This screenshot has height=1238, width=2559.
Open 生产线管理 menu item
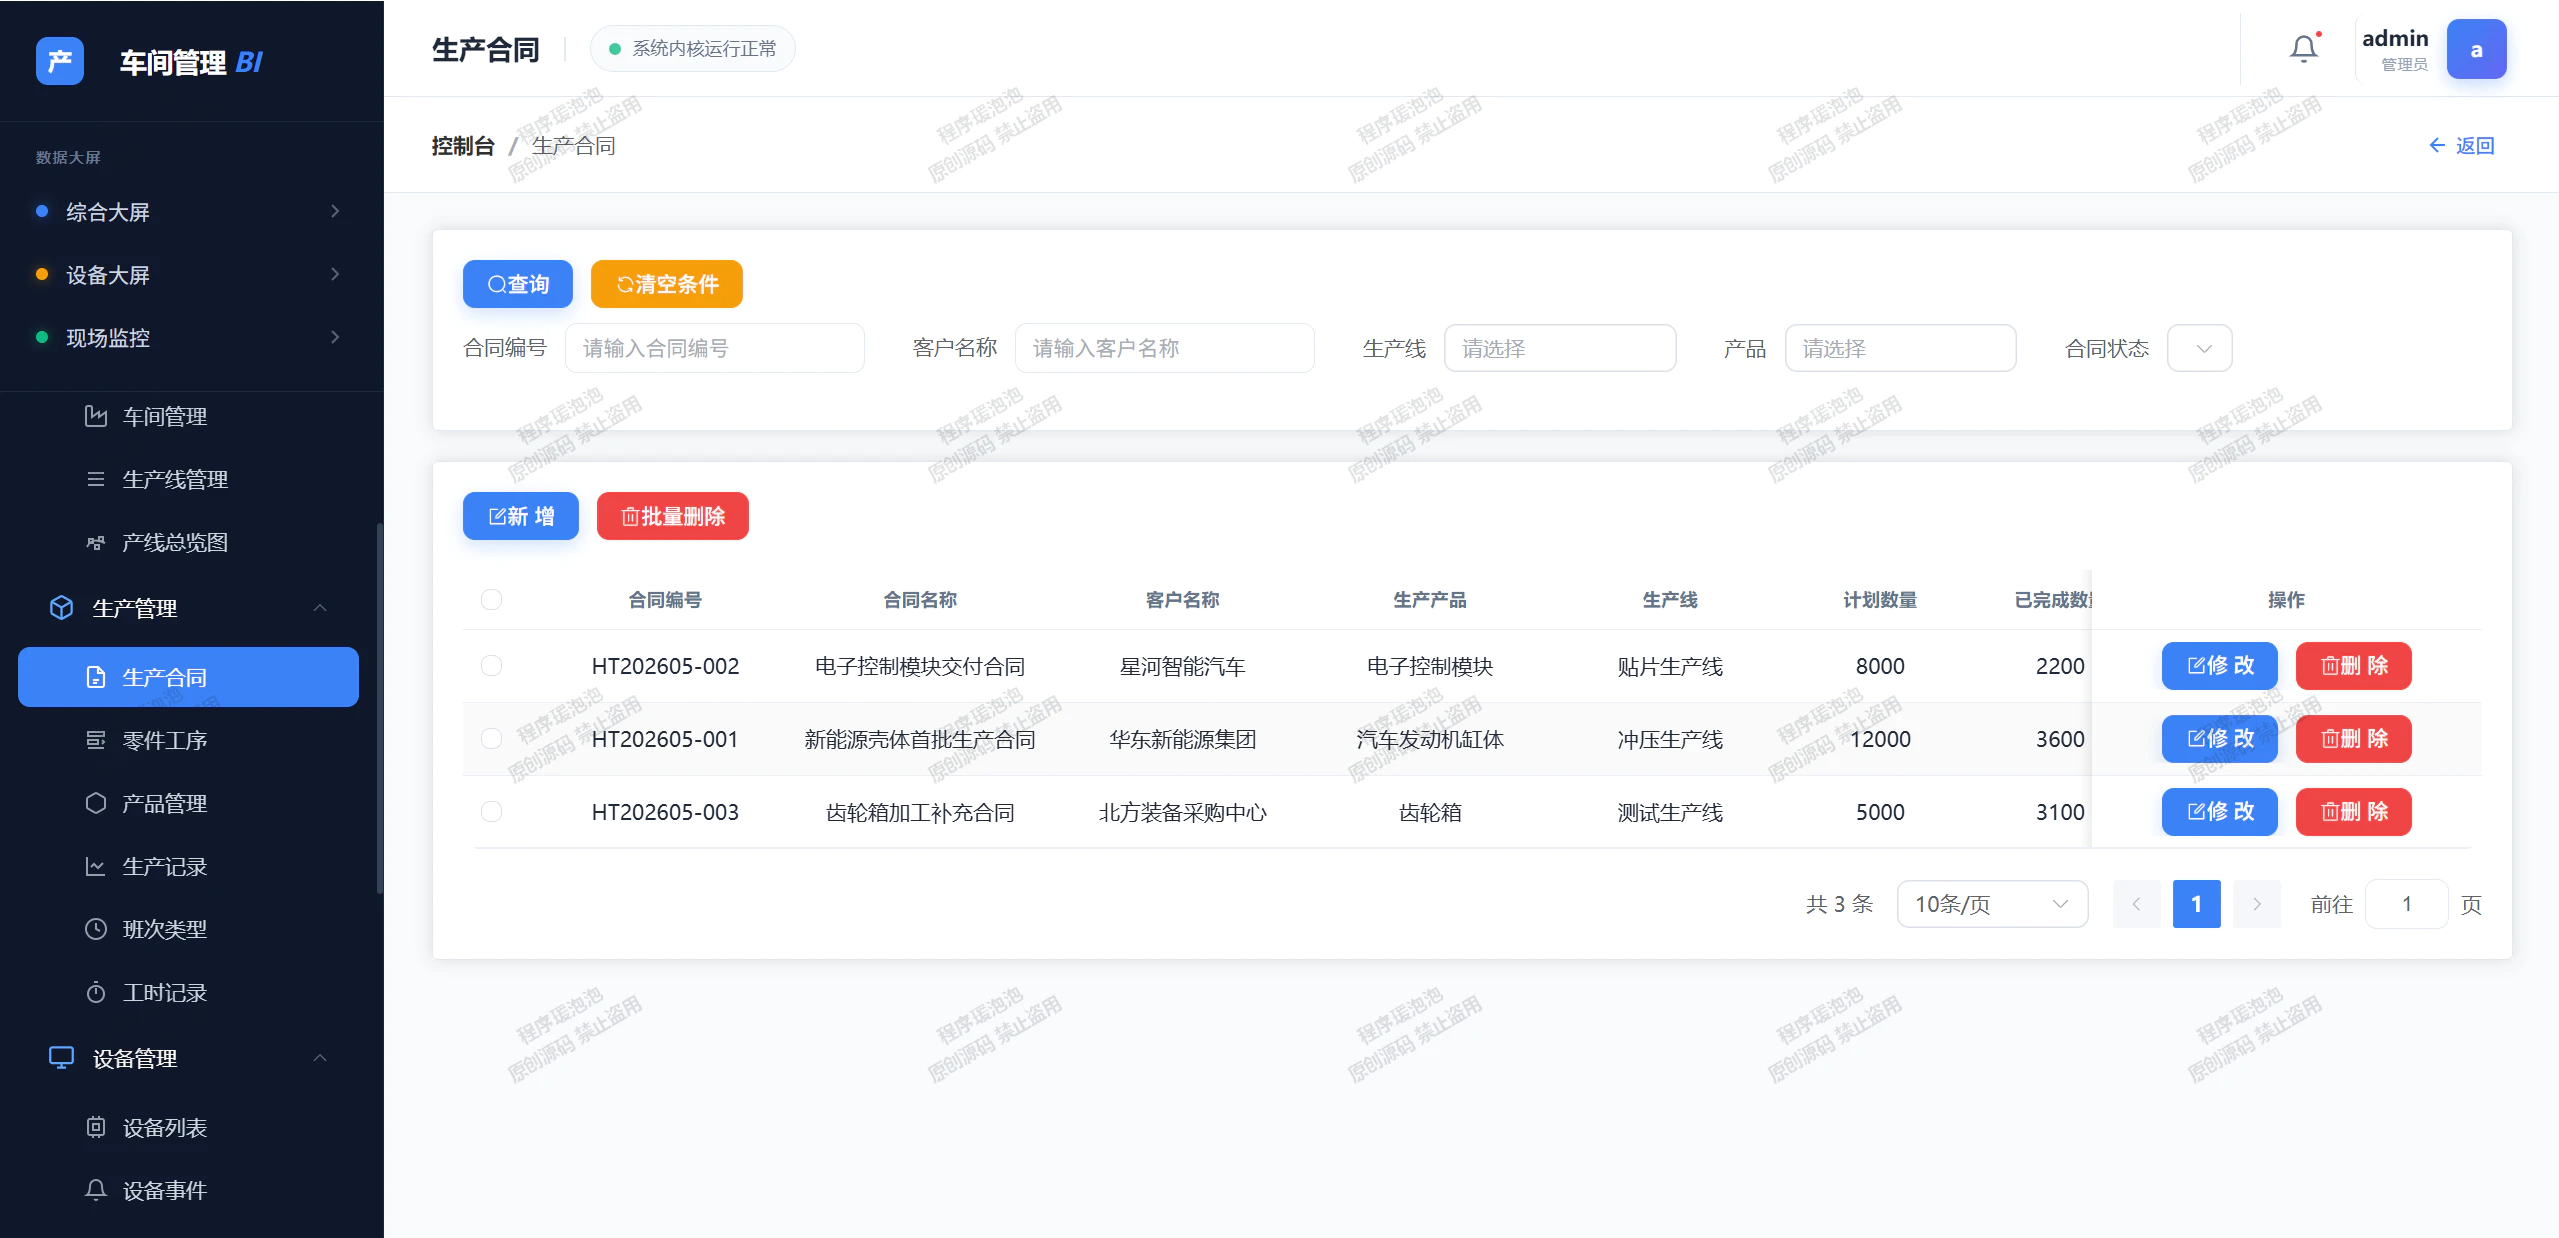click(x=189, y=479)
